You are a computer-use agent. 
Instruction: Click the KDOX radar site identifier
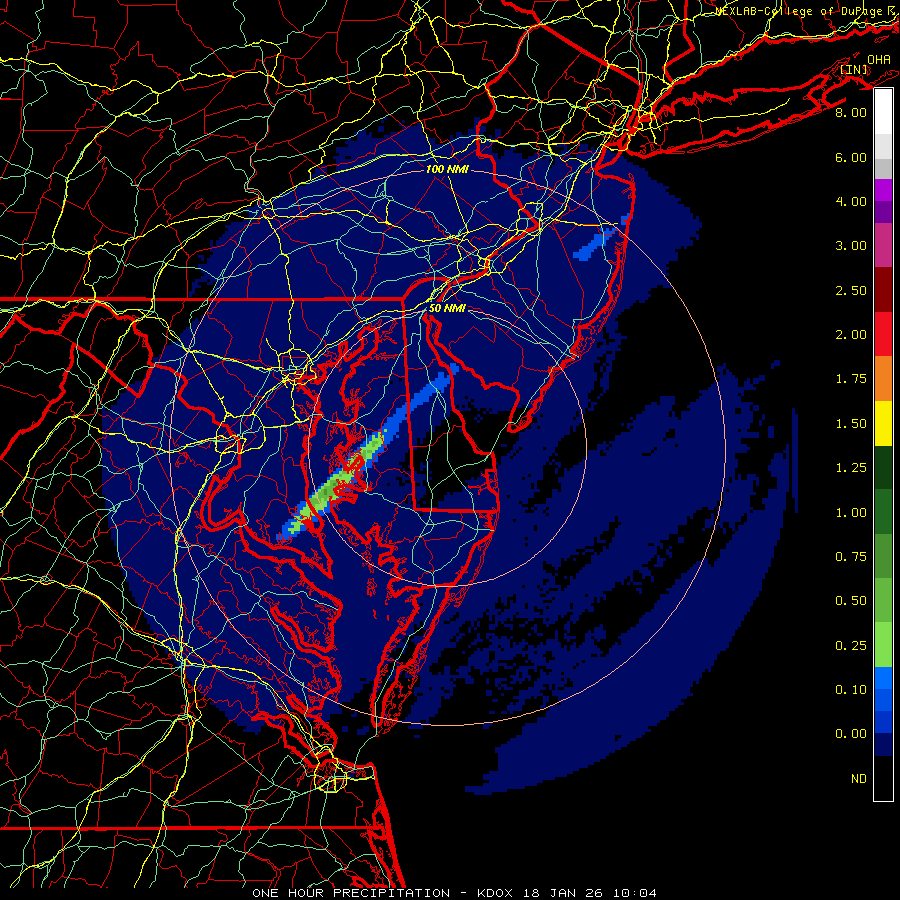[496, 893]
